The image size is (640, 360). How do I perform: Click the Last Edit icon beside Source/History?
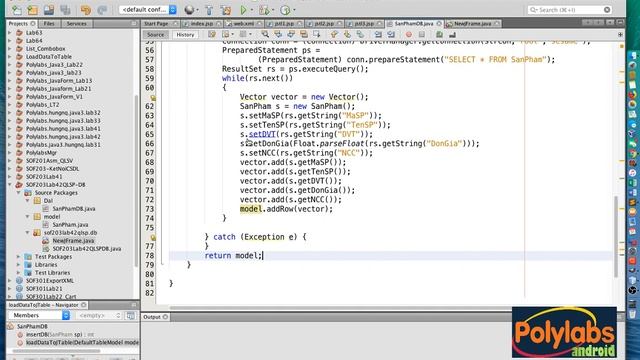212,35
